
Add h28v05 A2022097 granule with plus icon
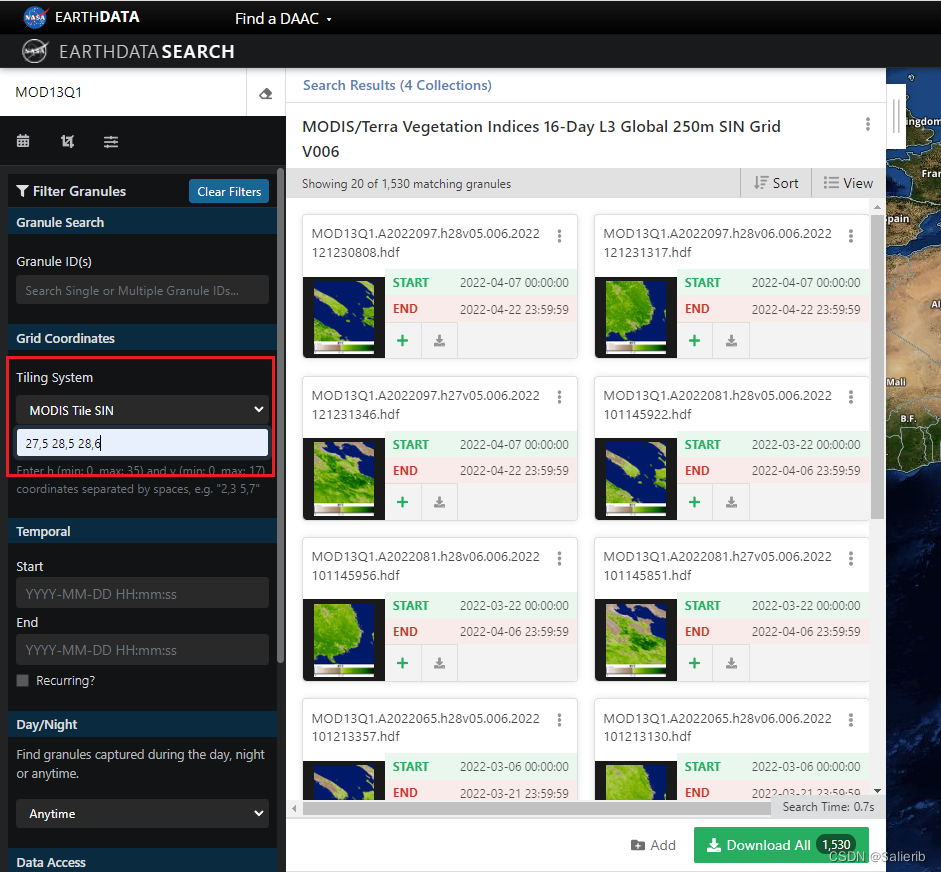[x=403, y=341]
